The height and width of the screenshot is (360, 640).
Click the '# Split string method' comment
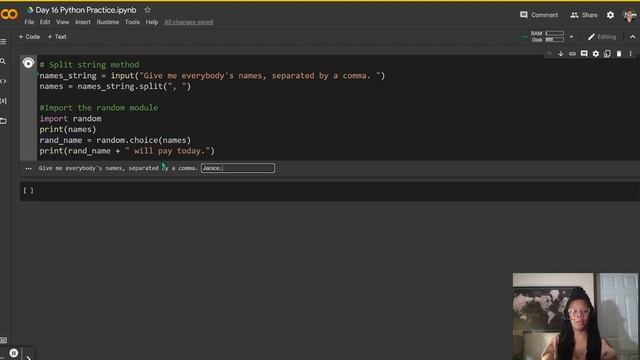coord(89,65)
